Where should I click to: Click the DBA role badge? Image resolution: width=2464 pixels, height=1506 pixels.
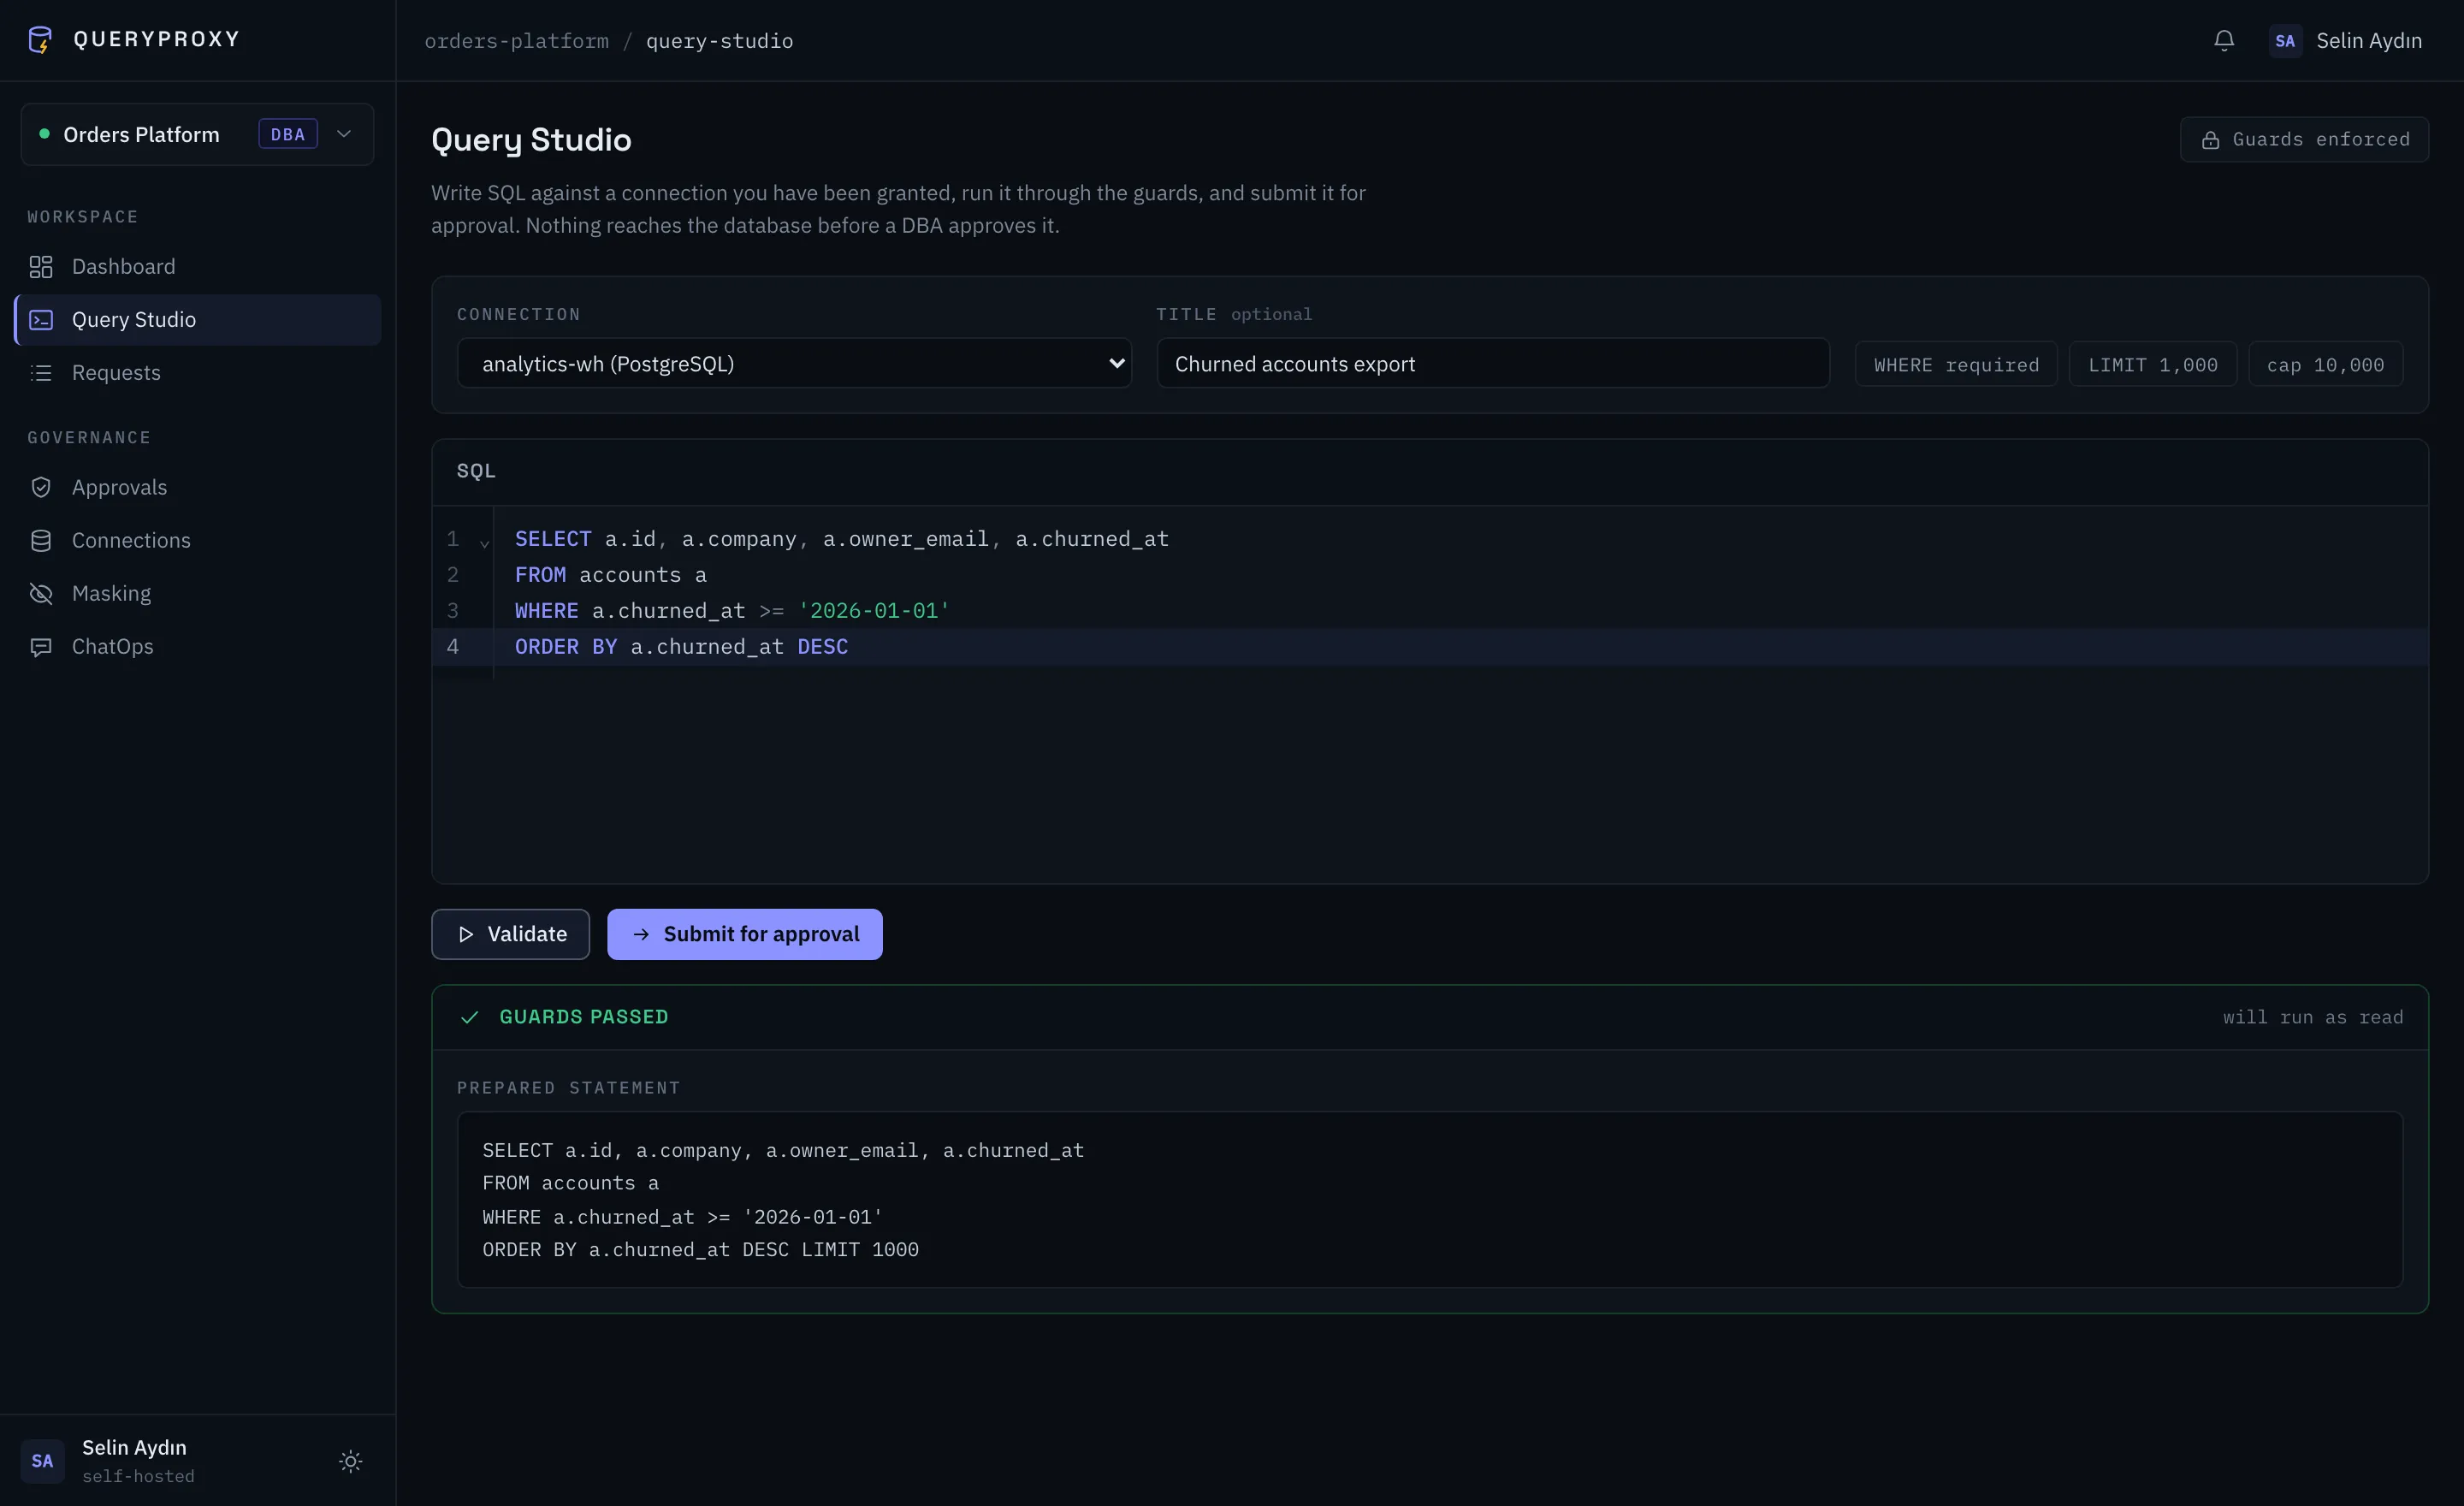[x=288, y=134]
